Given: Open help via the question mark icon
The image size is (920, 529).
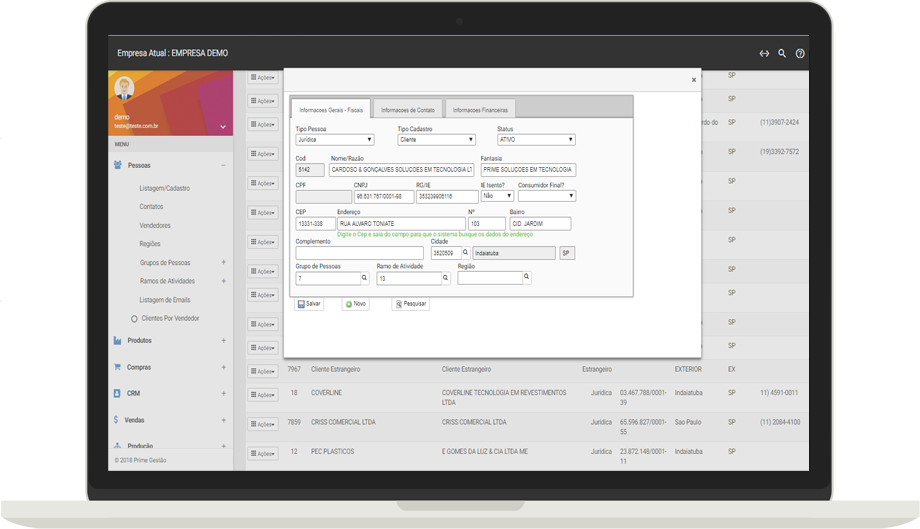Looking at the screenshot, I should [x=800, y=54].
